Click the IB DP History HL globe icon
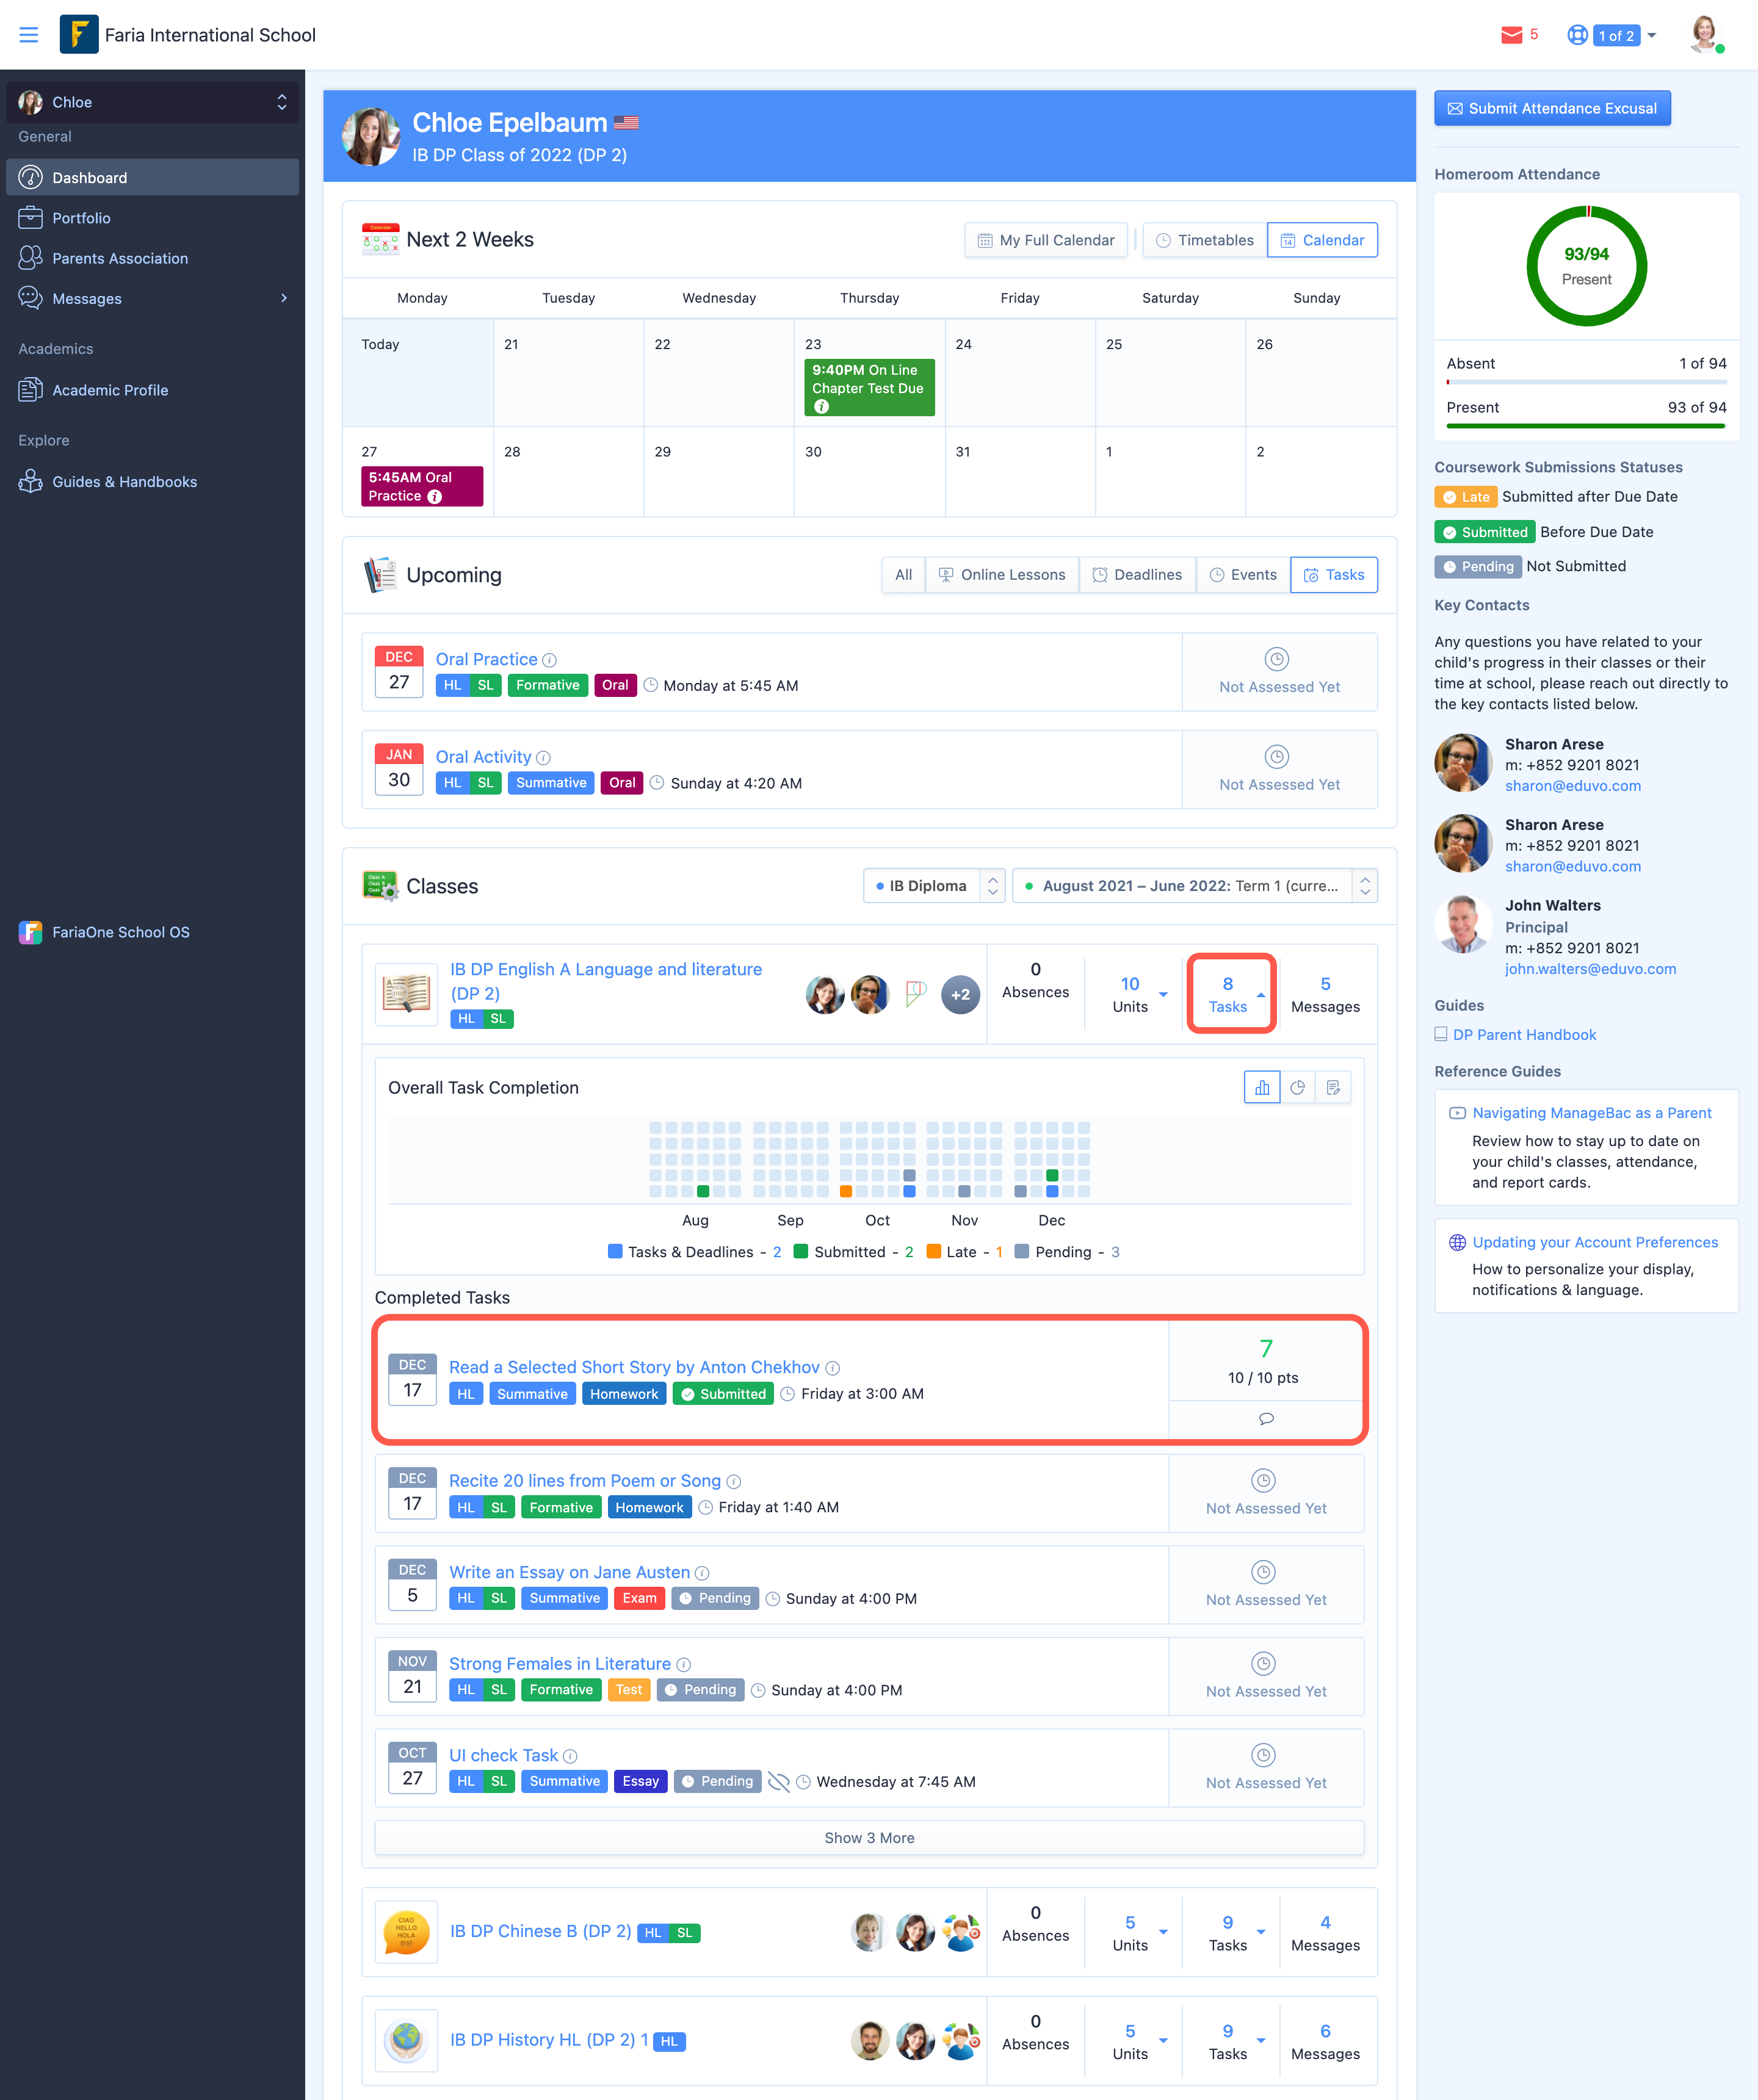Viewport: 1758px width, 2100px height. pyautogui.click(x=406, y=2040)
